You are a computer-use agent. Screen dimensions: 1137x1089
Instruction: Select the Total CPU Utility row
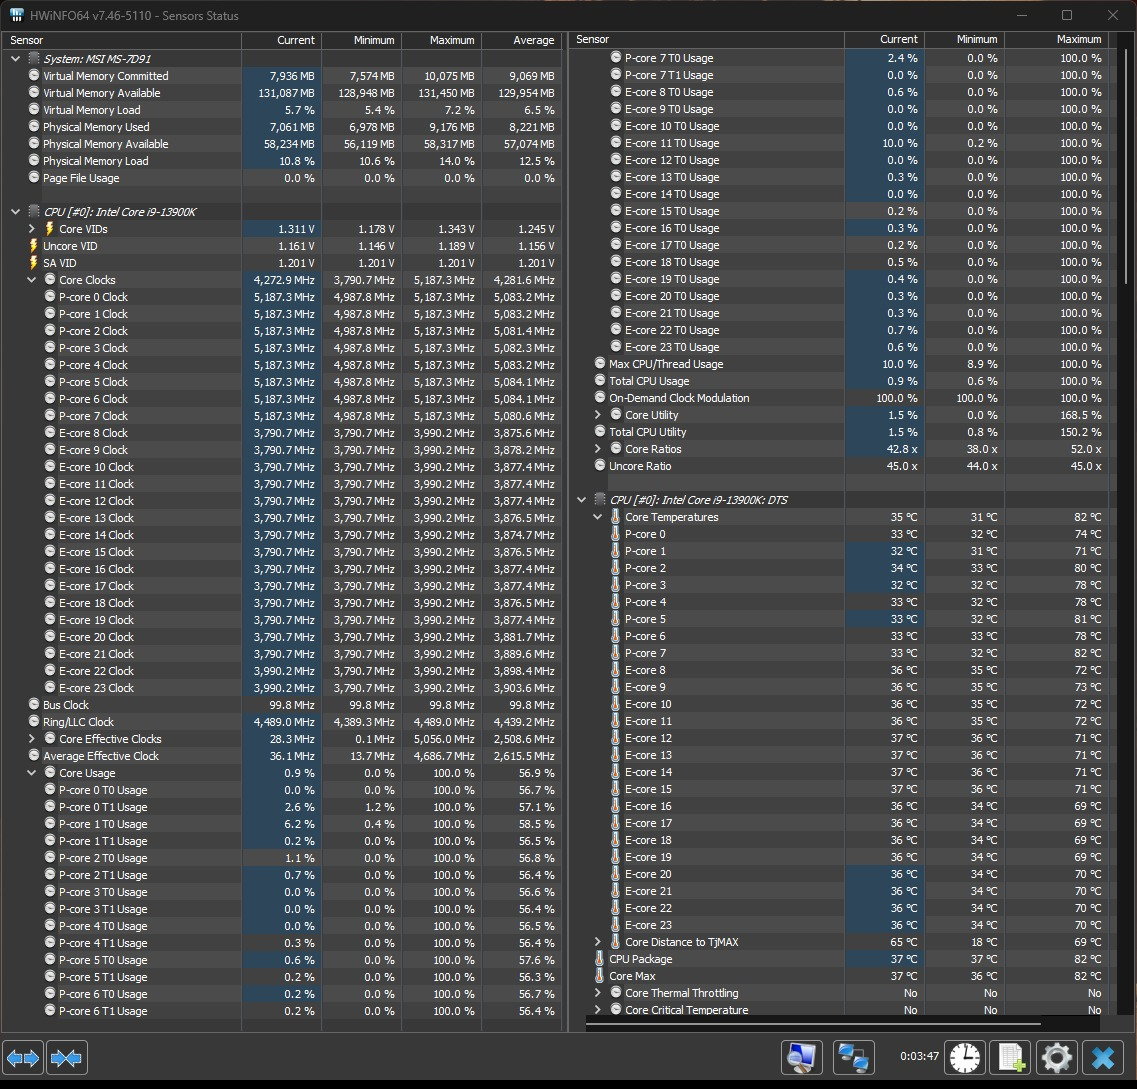coord(839,431)
